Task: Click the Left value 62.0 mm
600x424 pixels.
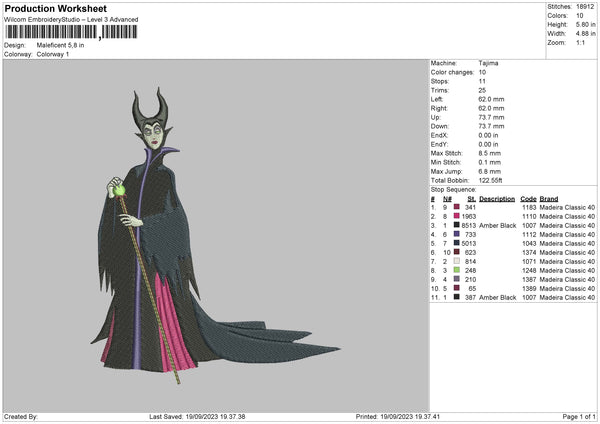Action: (491, 99)
